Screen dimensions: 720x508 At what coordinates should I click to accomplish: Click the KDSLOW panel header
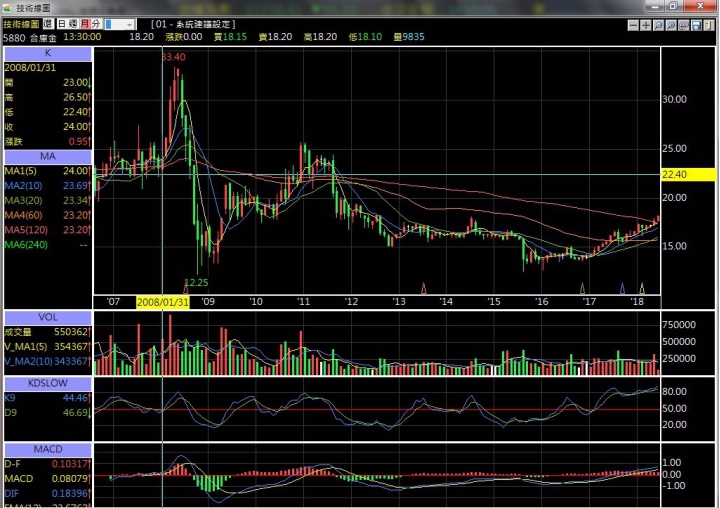(48, 383)
